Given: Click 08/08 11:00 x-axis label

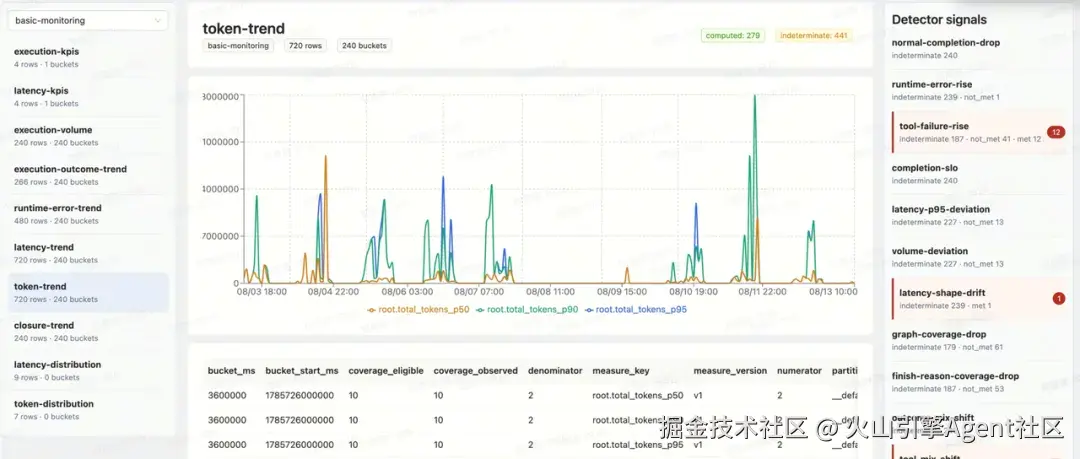Looking at the screenshot, I should tap(550, 292).
